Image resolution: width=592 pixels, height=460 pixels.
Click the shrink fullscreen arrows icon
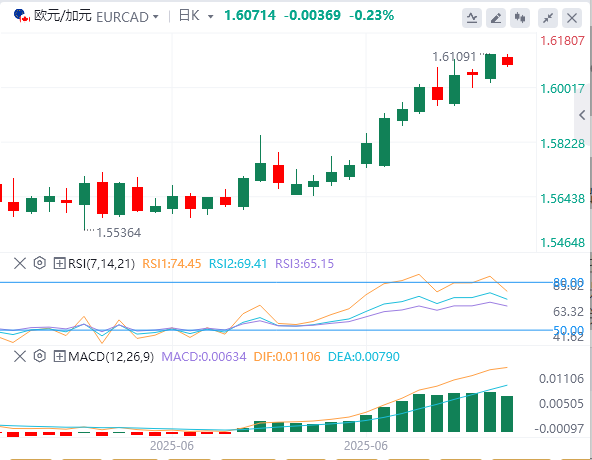(548, 18)
